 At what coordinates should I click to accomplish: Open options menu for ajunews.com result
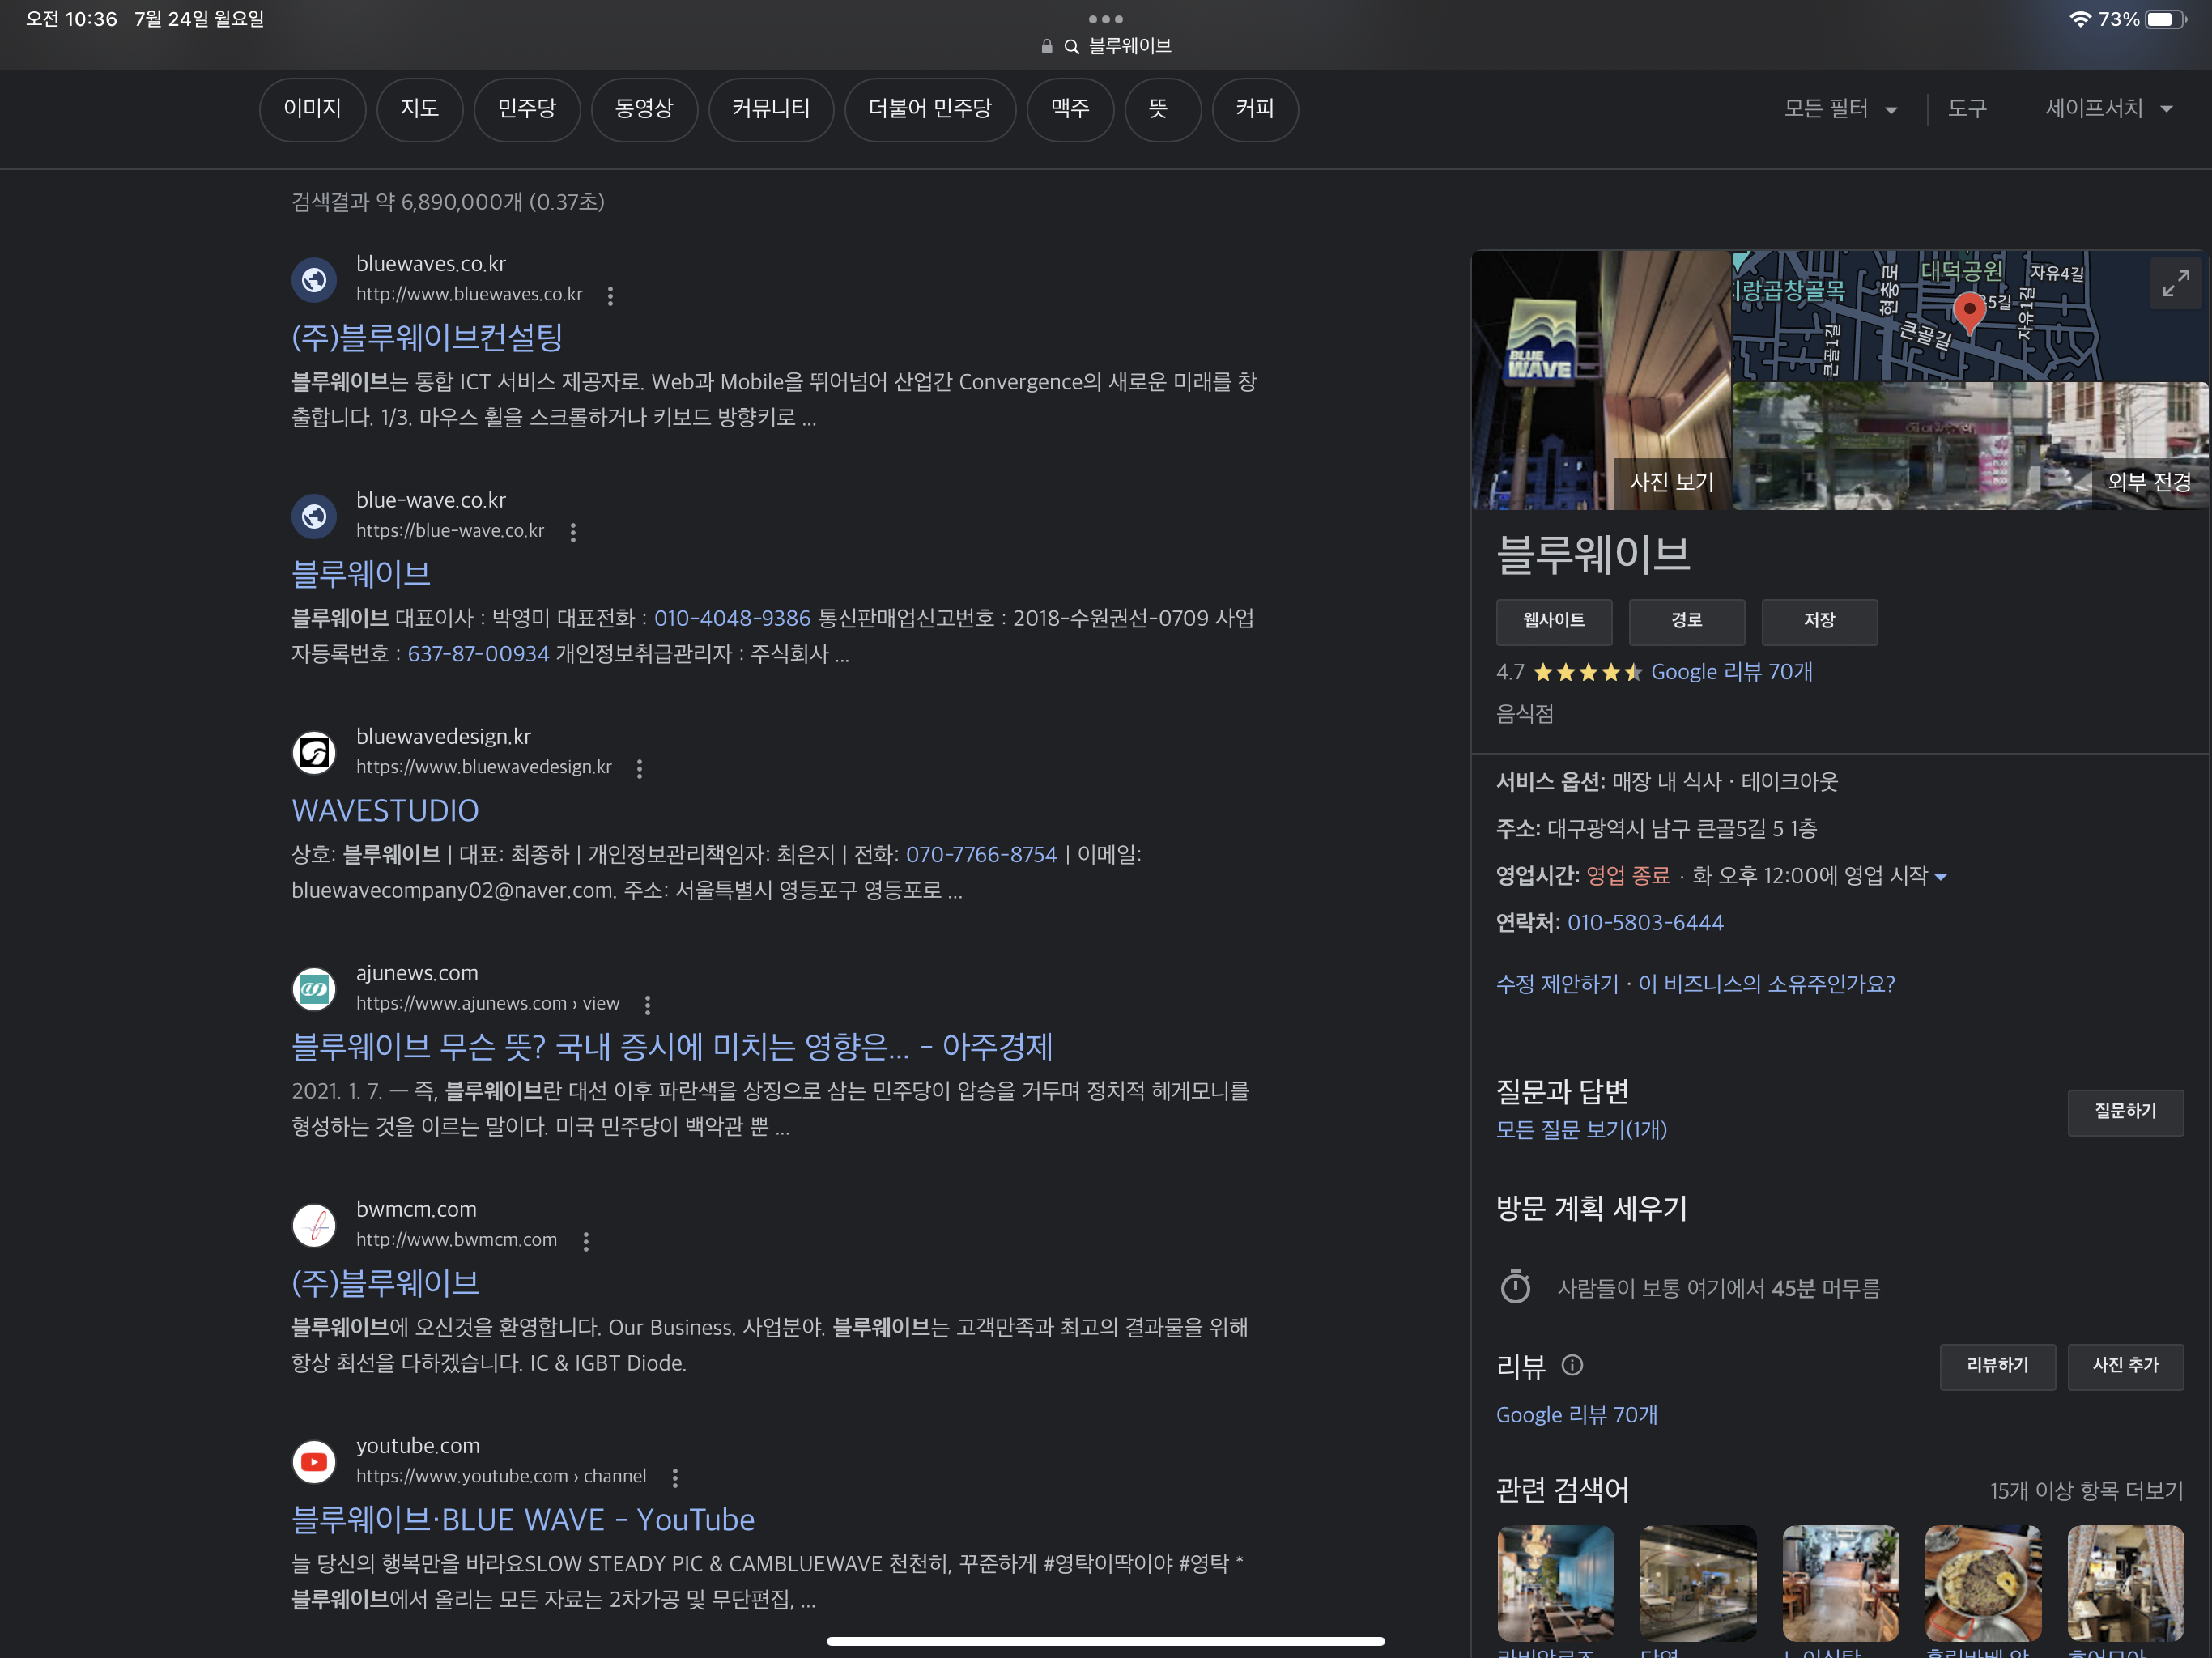pos(648,1004)
